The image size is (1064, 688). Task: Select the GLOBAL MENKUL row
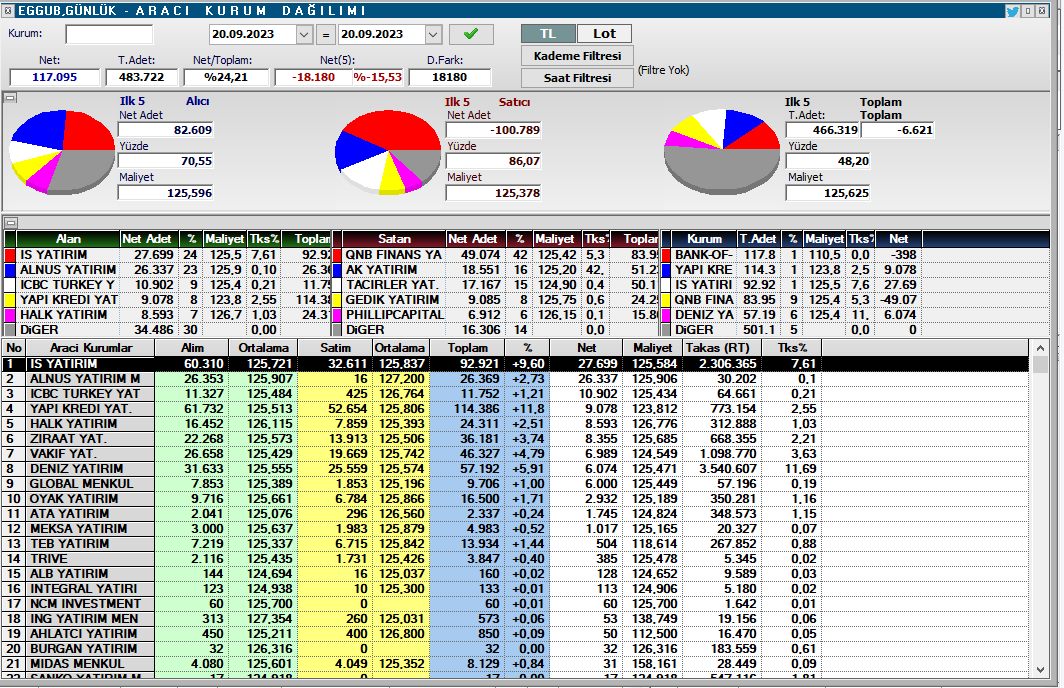[x=515, y=484]
